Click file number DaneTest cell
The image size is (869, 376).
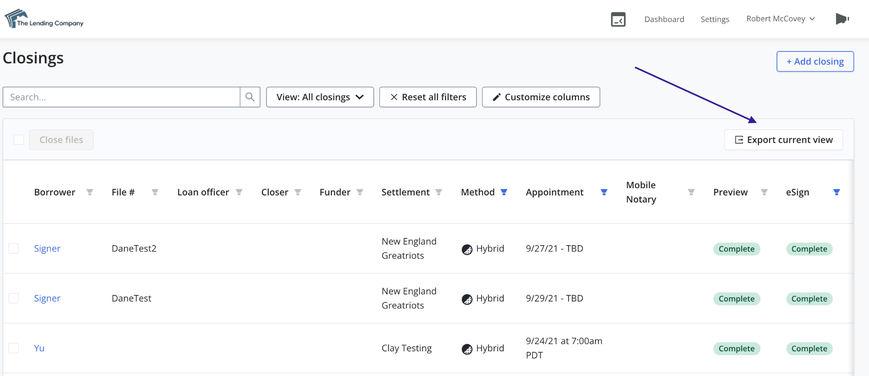point(131,298)
